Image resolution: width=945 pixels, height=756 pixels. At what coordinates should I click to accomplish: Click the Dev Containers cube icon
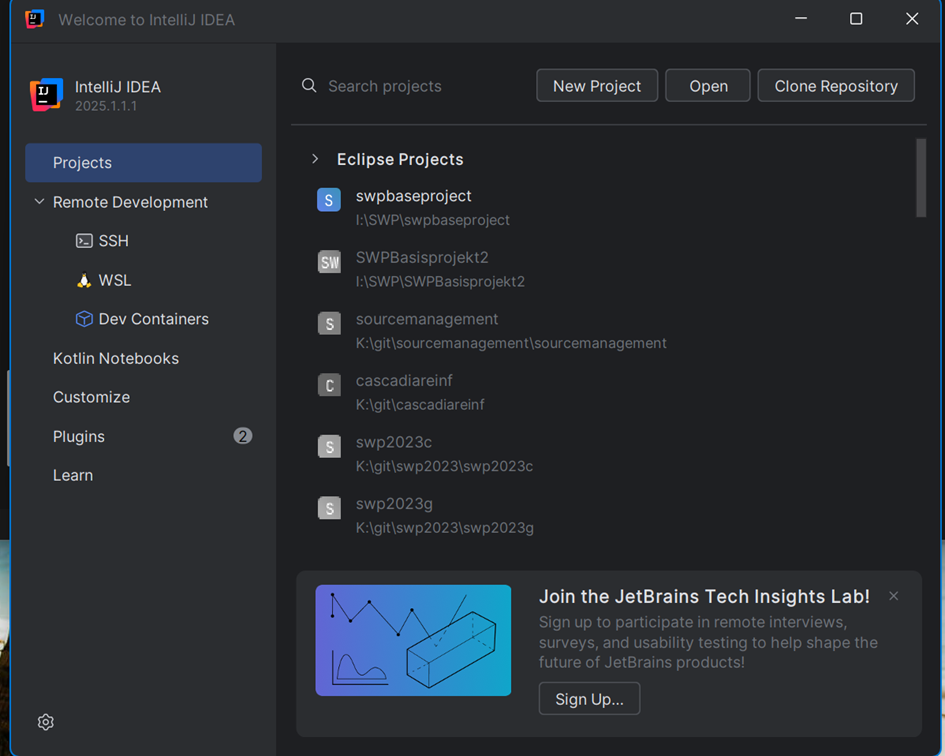[84, 319]
